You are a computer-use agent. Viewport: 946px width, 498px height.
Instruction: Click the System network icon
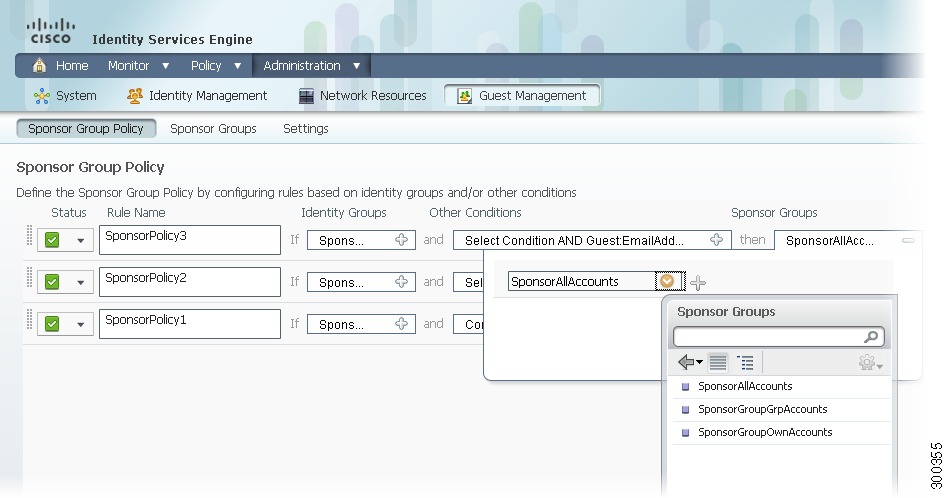(x=42, y=96)
